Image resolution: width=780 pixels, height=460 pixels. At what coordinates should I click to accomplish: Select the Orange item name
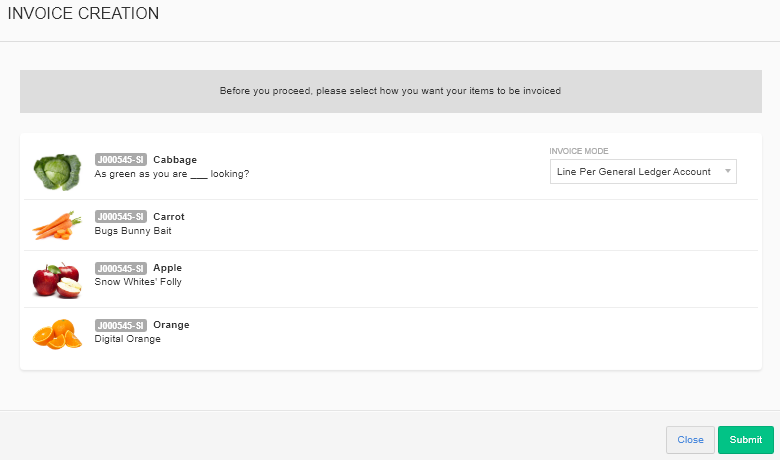click(x=171, y=325)
